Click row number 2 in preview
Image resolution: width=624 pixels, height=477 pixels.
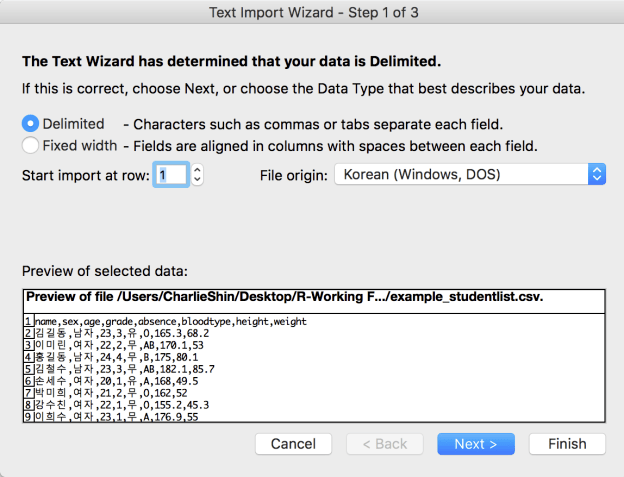click(x=28, y=333)
